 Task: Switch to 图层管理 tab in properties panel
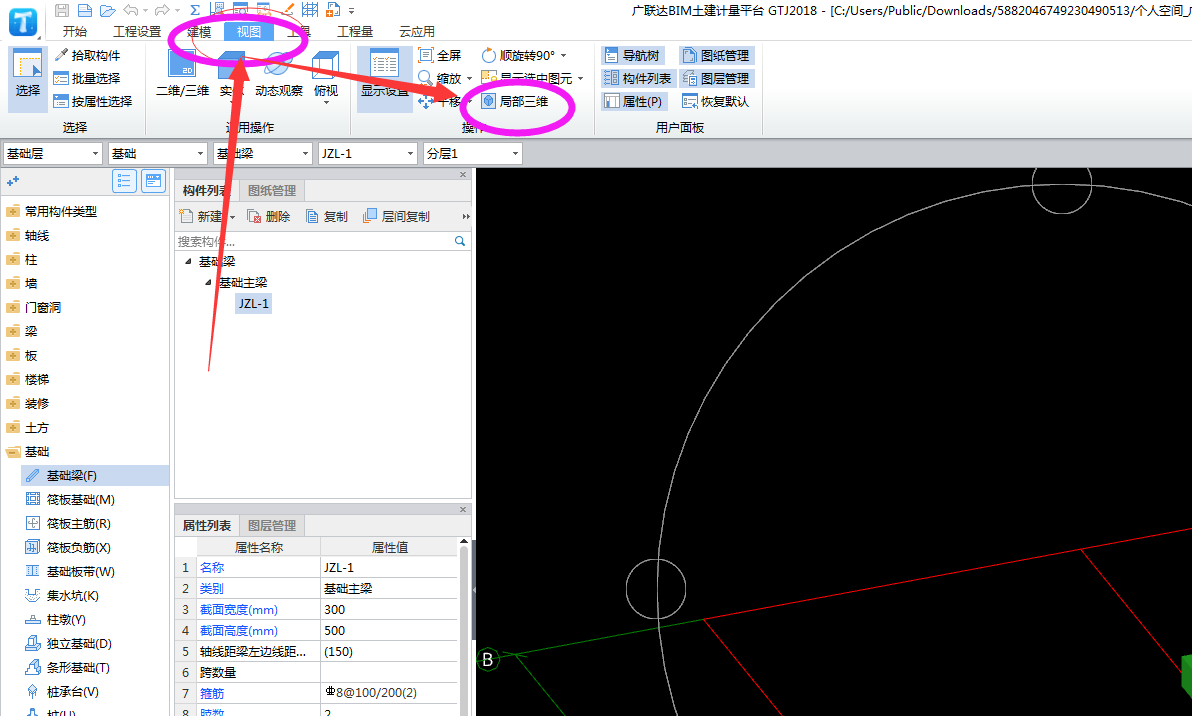[x=271, y=525]
